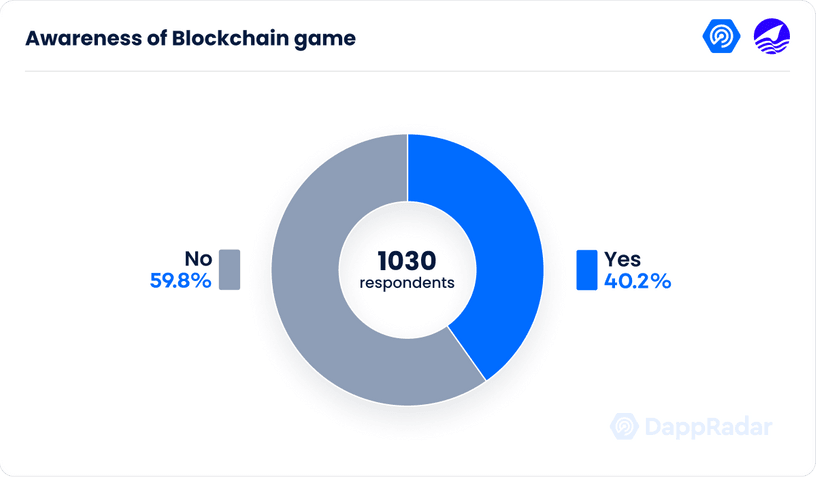Image resolution: width=816 pixels, height=477 pixels.
Task: Click the round blue wave logo
Action: [771, 36]
